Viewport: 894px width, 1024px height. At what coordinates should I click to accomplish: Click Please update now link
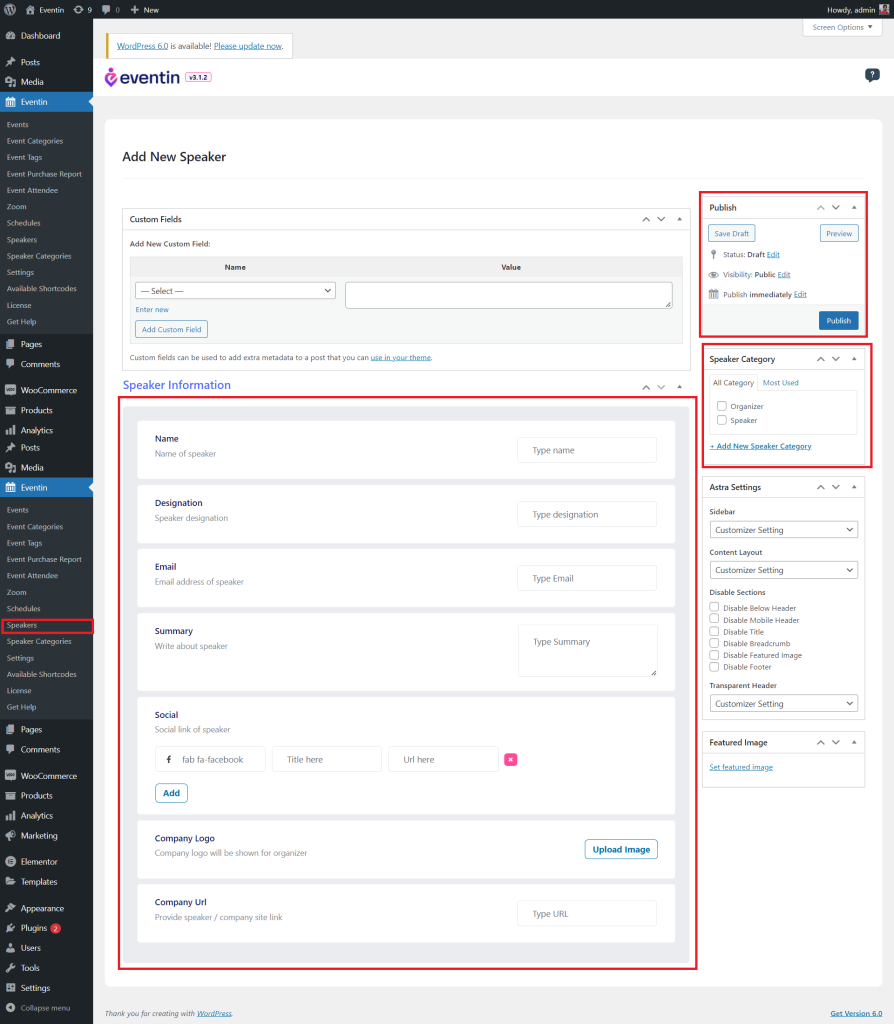(247, 46)
